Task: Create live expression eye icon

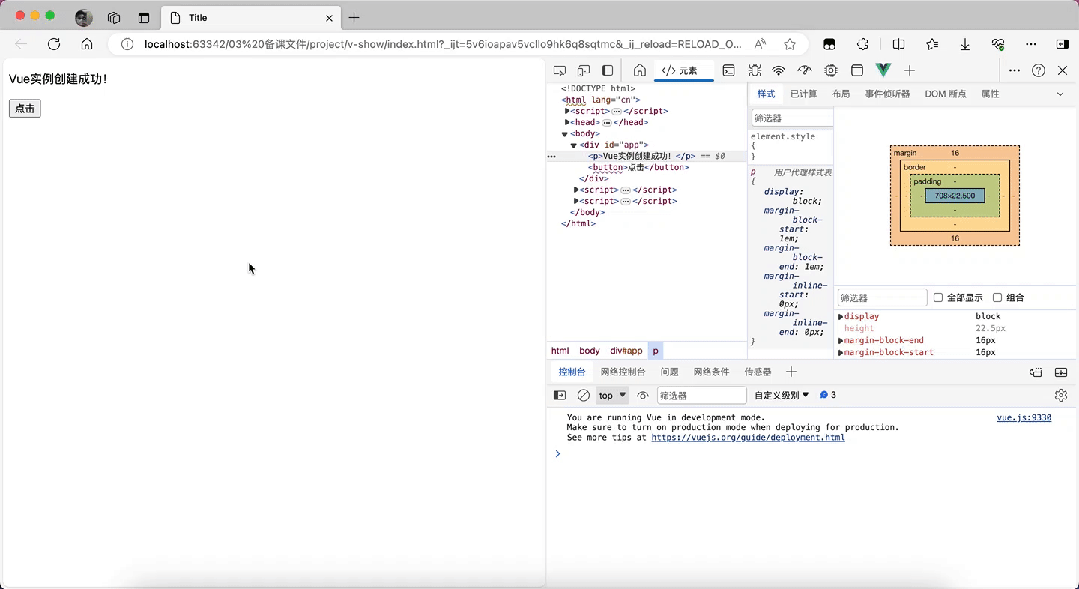Action: (643, 395)
